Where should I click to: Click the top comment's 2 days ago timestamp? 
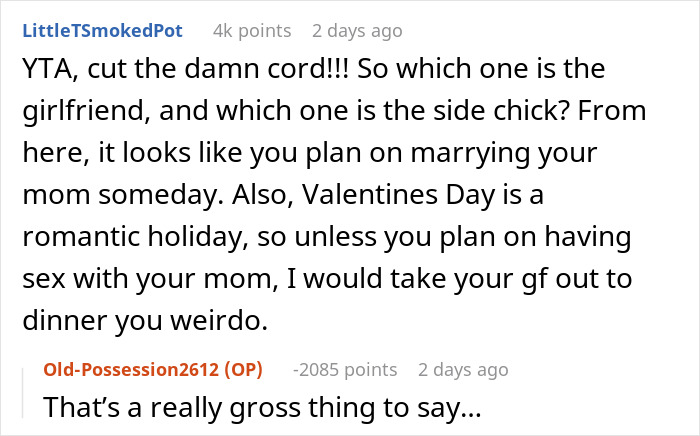(355, 30)
